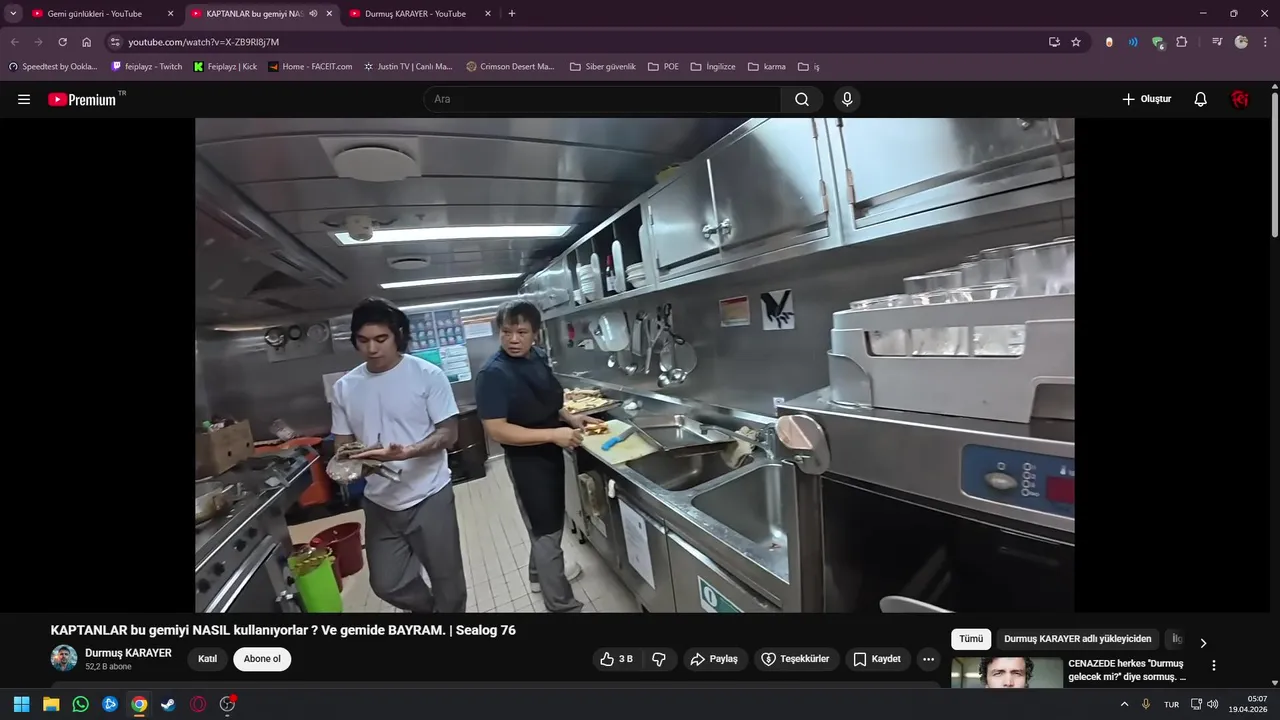
Task: Open the YouTube hamburger guide menu
Action: 24,99
